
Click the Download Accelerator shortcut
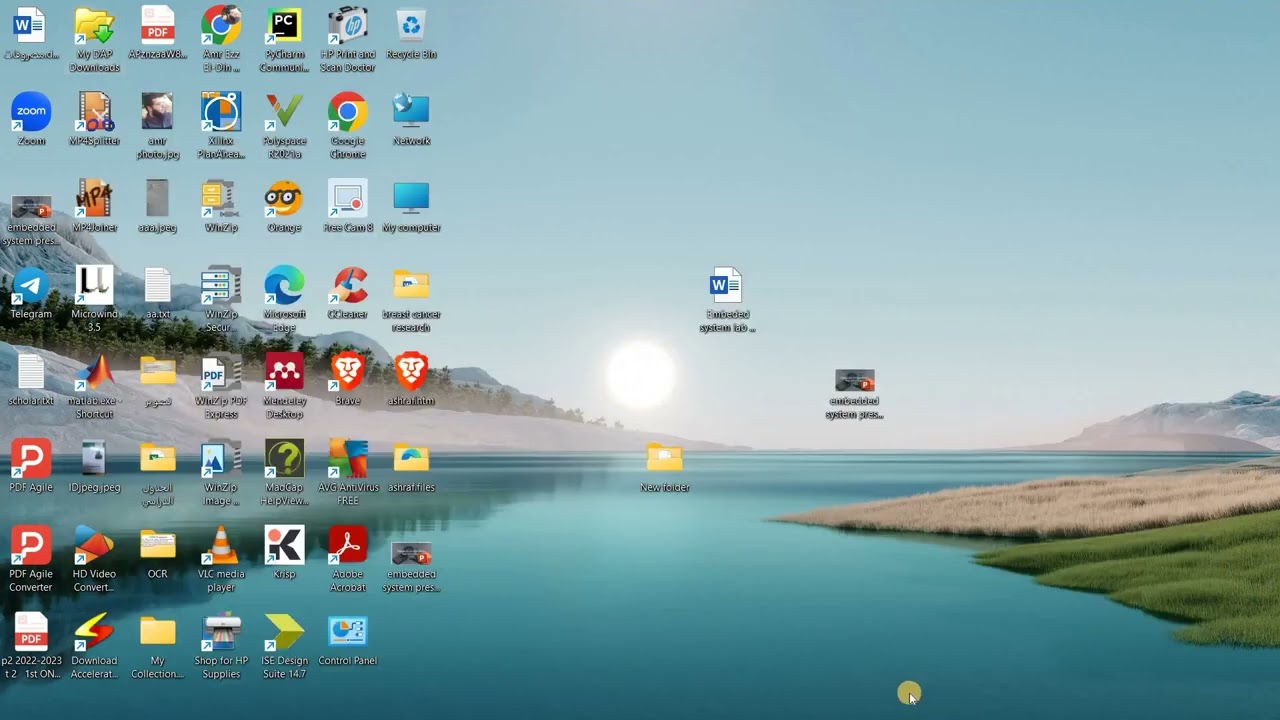point(94,647)
